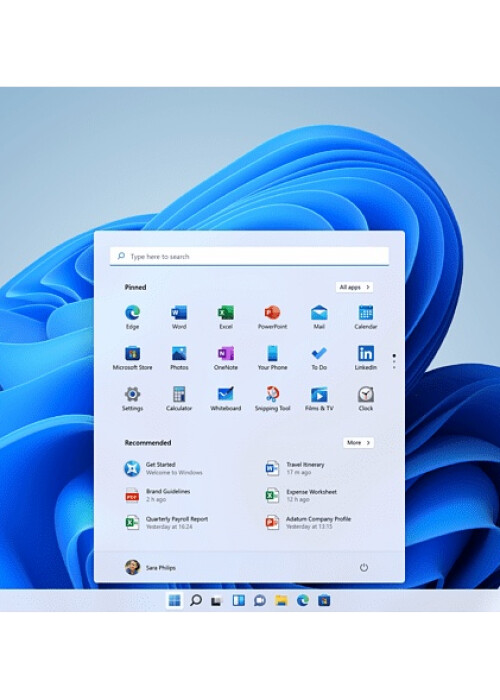
Task: Open the Mail app
Action: coord(319,317)
